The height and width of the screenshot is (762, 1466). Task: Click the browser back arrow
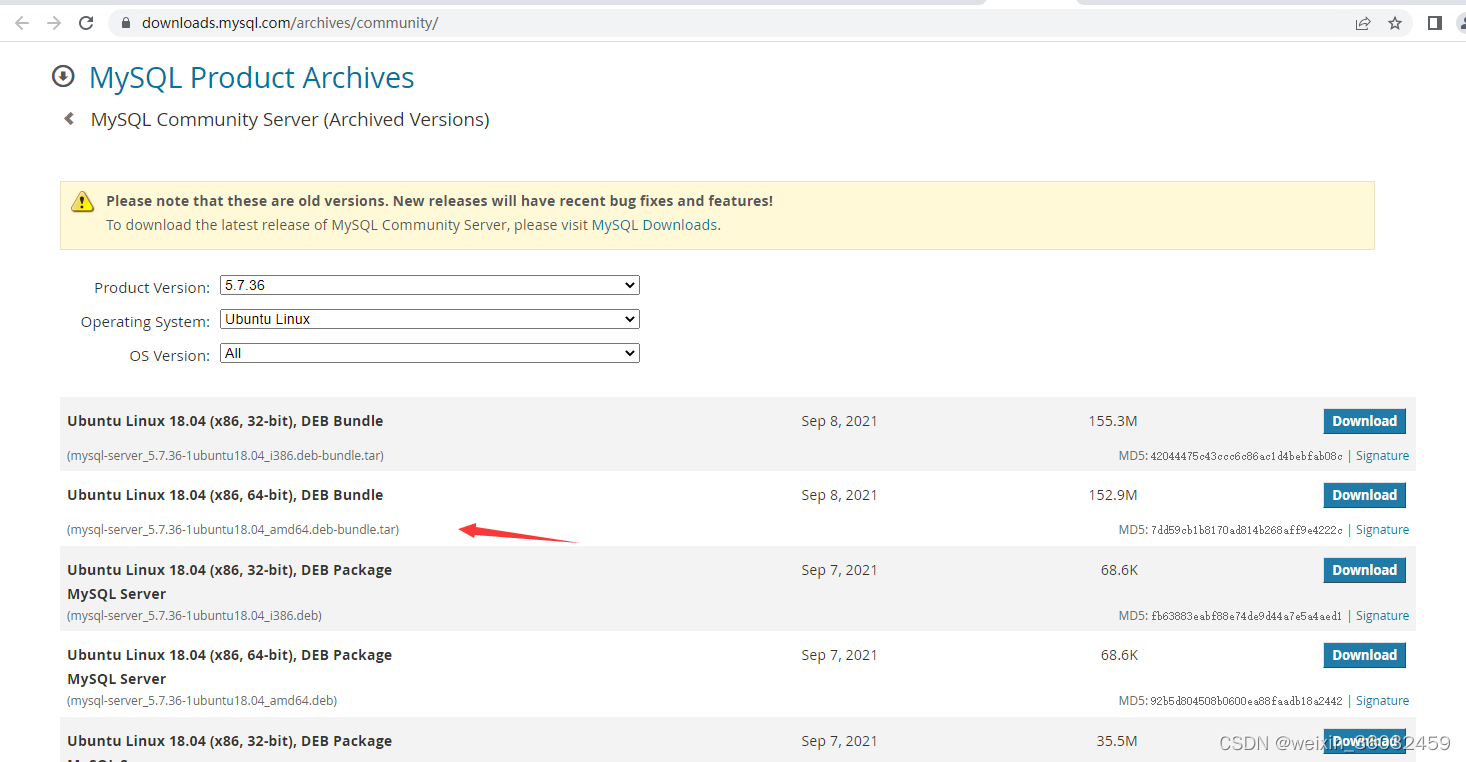click(x=22, y=23)
